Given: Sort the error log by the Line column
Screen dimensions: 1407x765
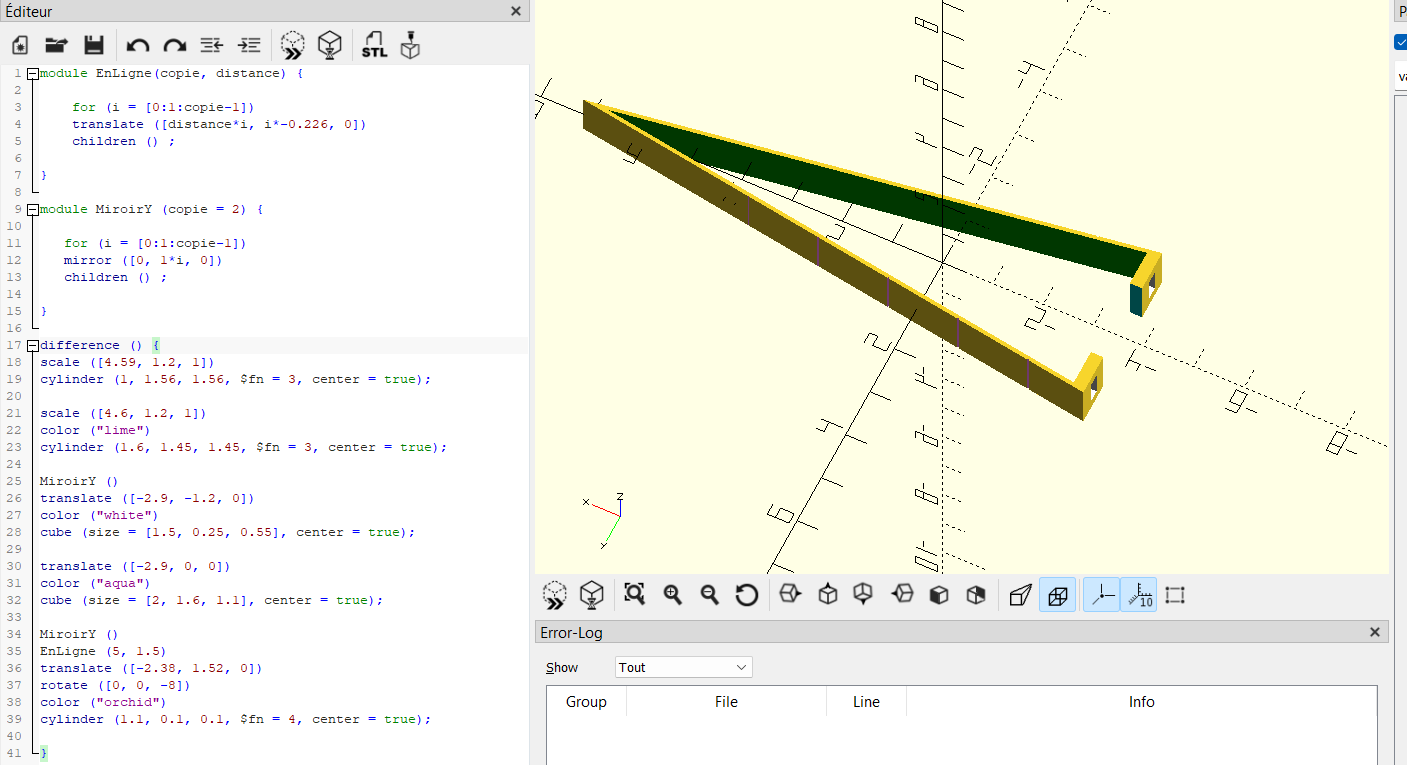Looking at the screenshot, I should (866, 702).
